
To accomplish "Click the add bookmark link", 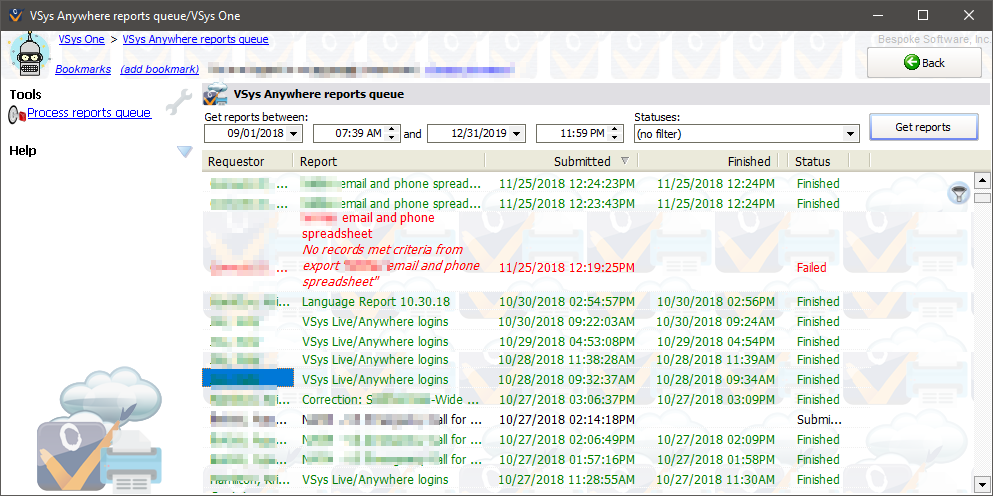I will 159,69.
